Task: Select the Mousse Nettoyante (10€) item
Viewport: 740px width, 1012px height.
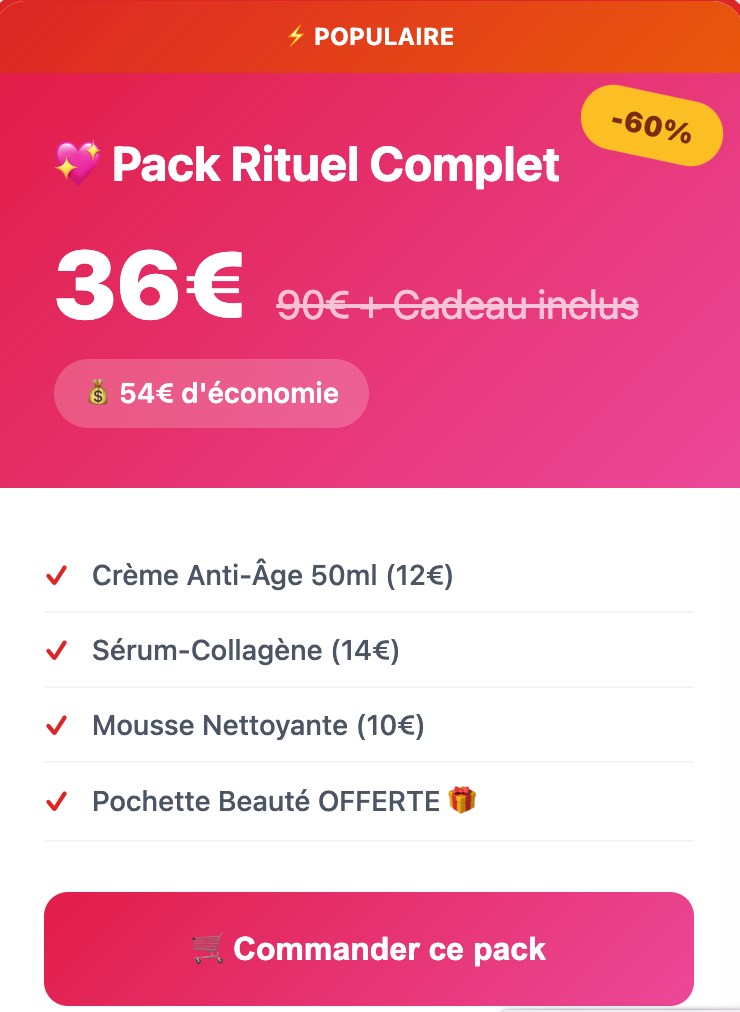Action: coord(258,726)
